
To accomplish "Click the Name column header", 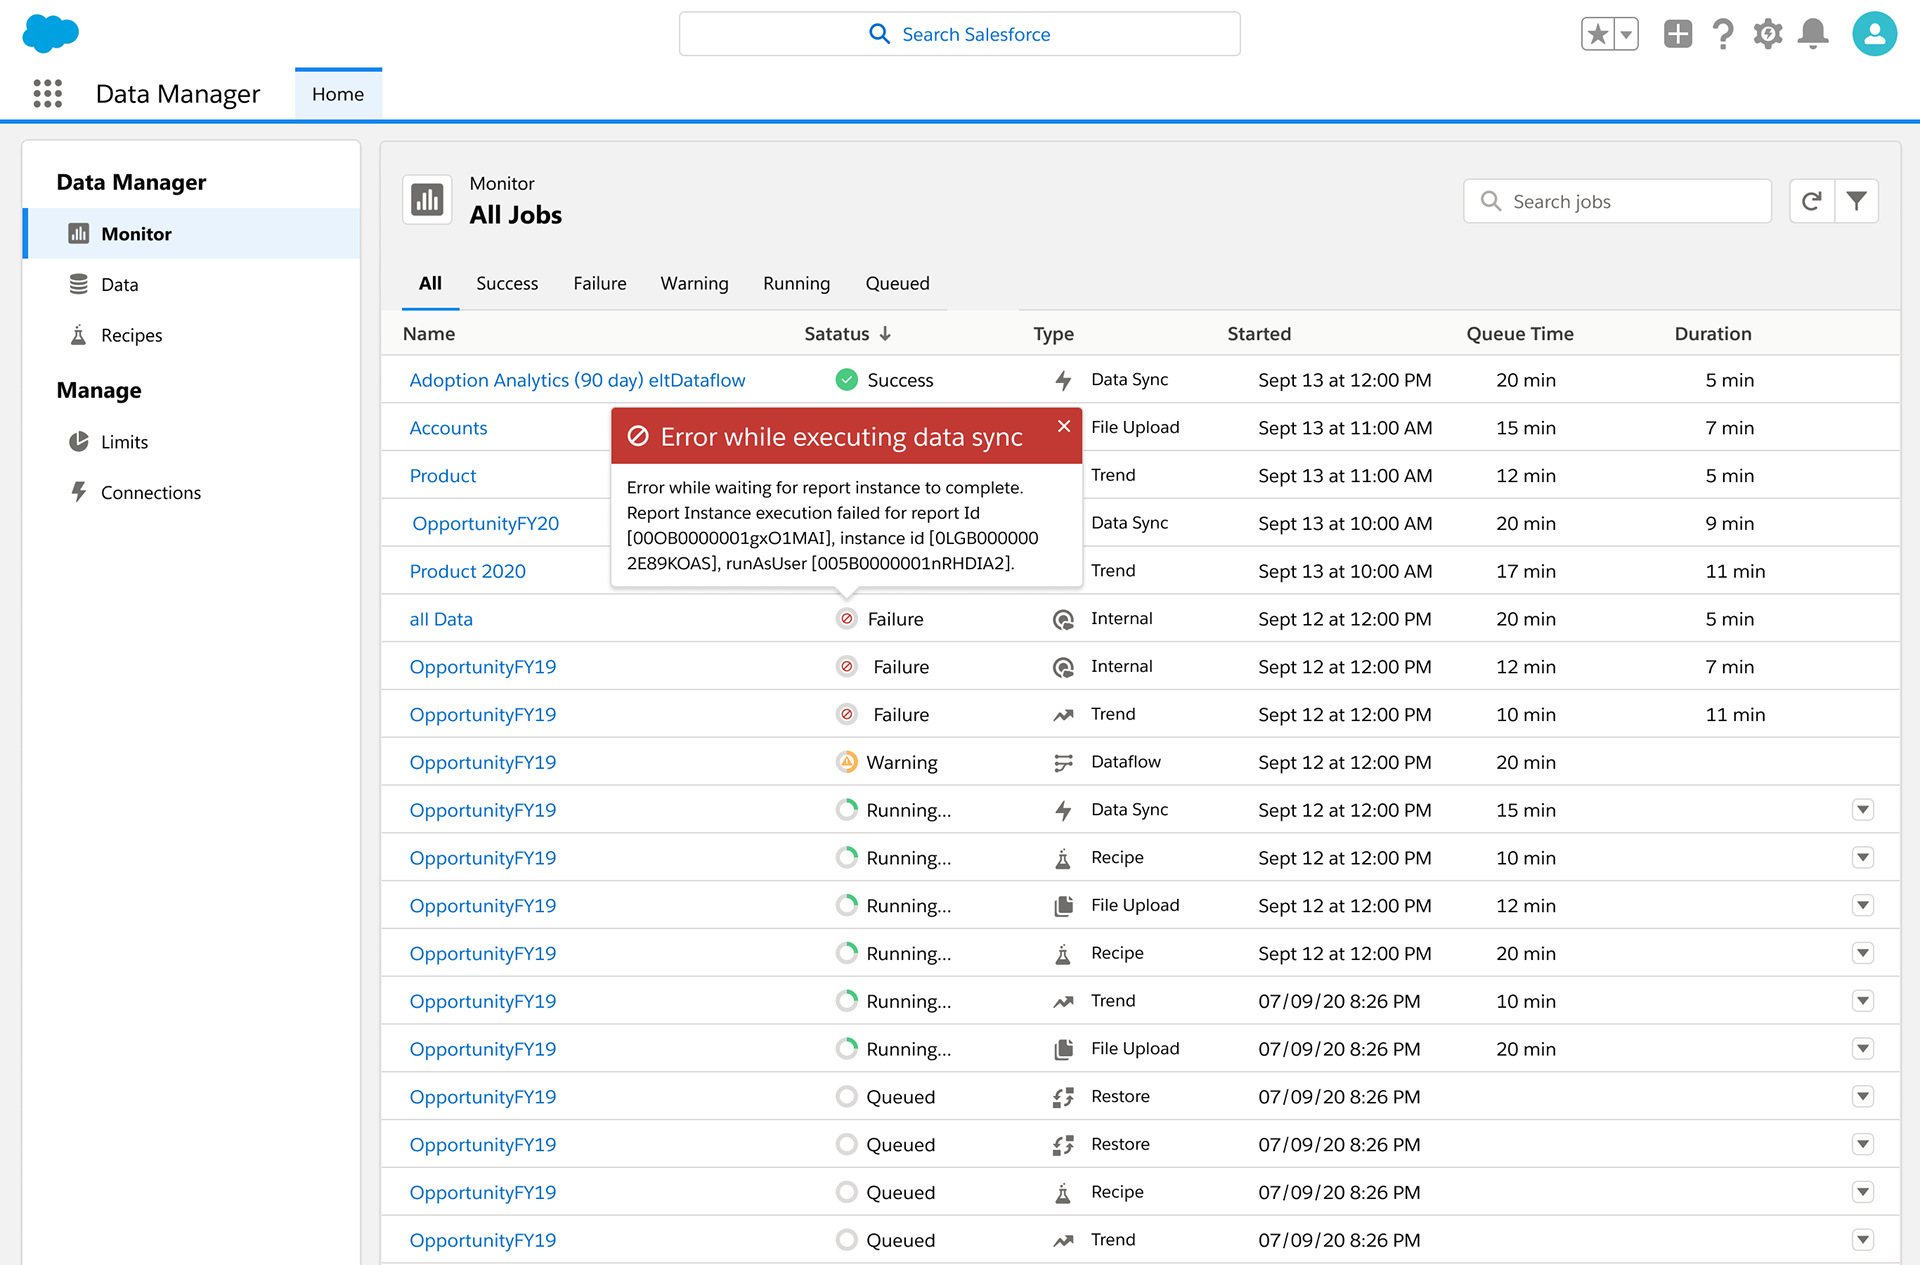I will pos(429,334).
